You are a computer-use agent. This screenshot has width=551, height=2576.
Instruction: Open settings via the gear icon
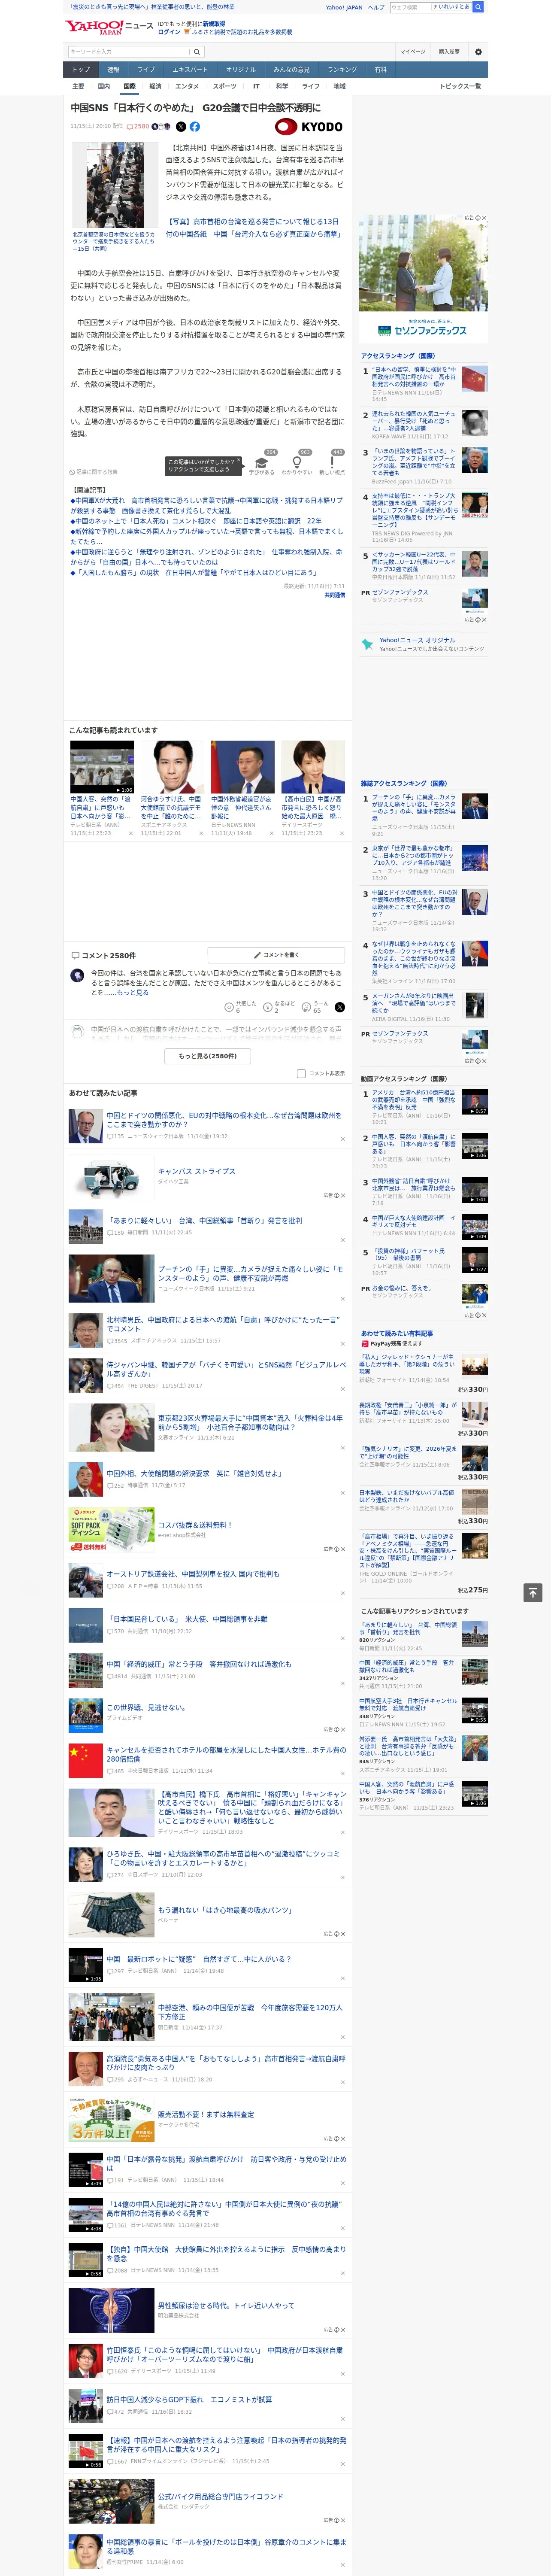click(x=478, y=52)
